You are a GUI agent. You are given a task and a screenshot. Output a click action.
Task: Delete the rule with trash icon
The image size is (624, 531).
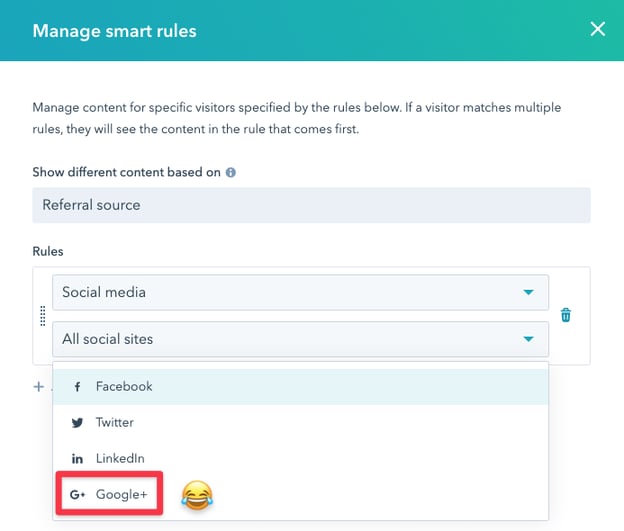pos(566,315)
